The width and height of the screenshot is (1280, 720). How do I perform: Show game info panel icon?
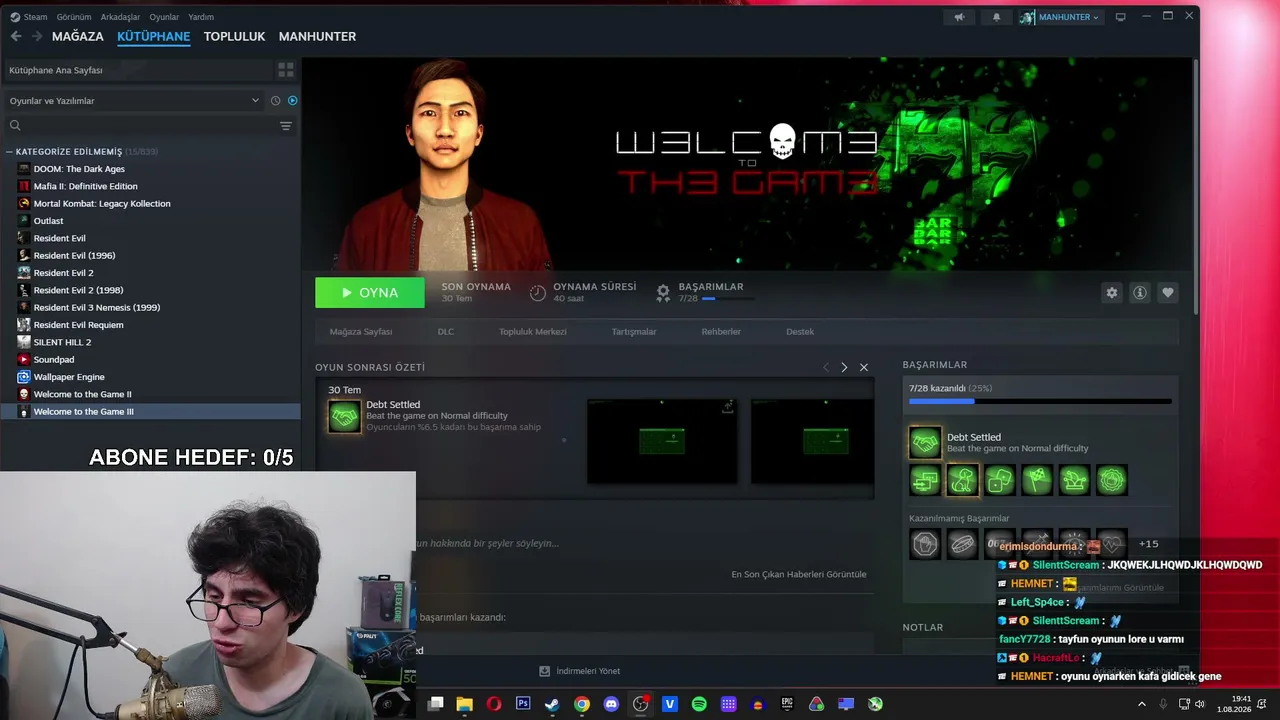[1139, 293]
